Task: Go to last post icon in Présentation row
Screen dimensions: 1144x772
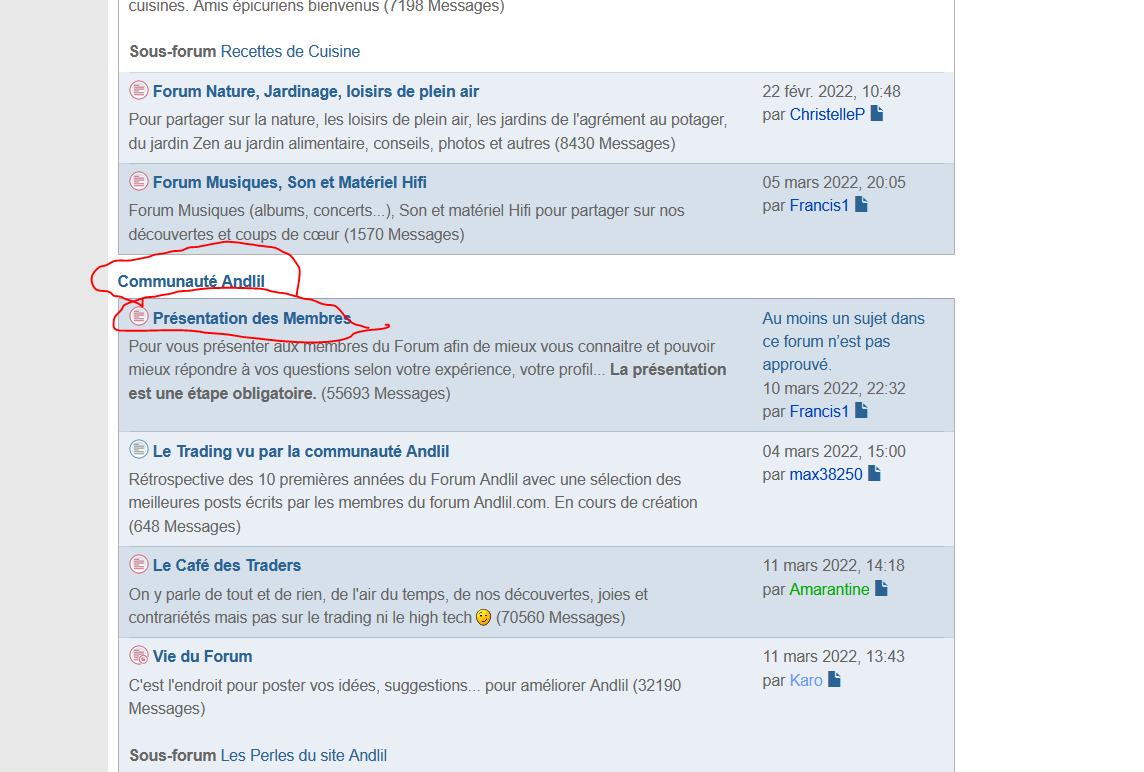Action: coord(861,410)
